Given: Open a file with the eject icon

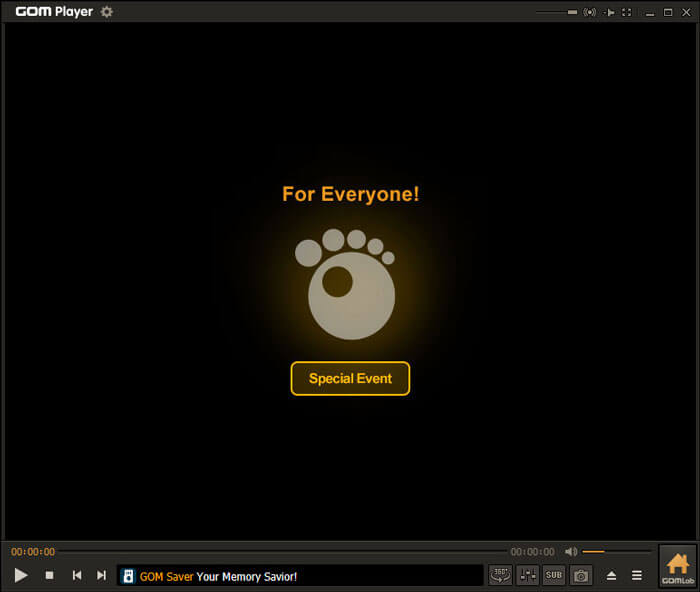Looking at the screenshot, I should click(612, 575).
